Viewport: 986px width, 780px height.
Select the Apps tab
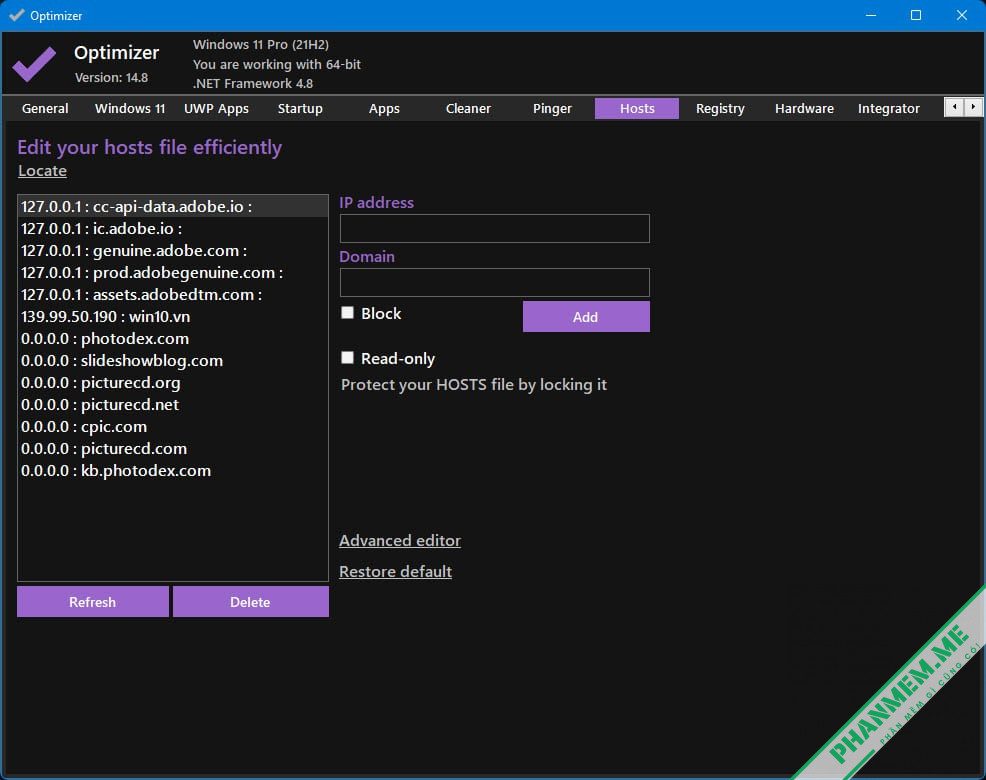(384, 108)
